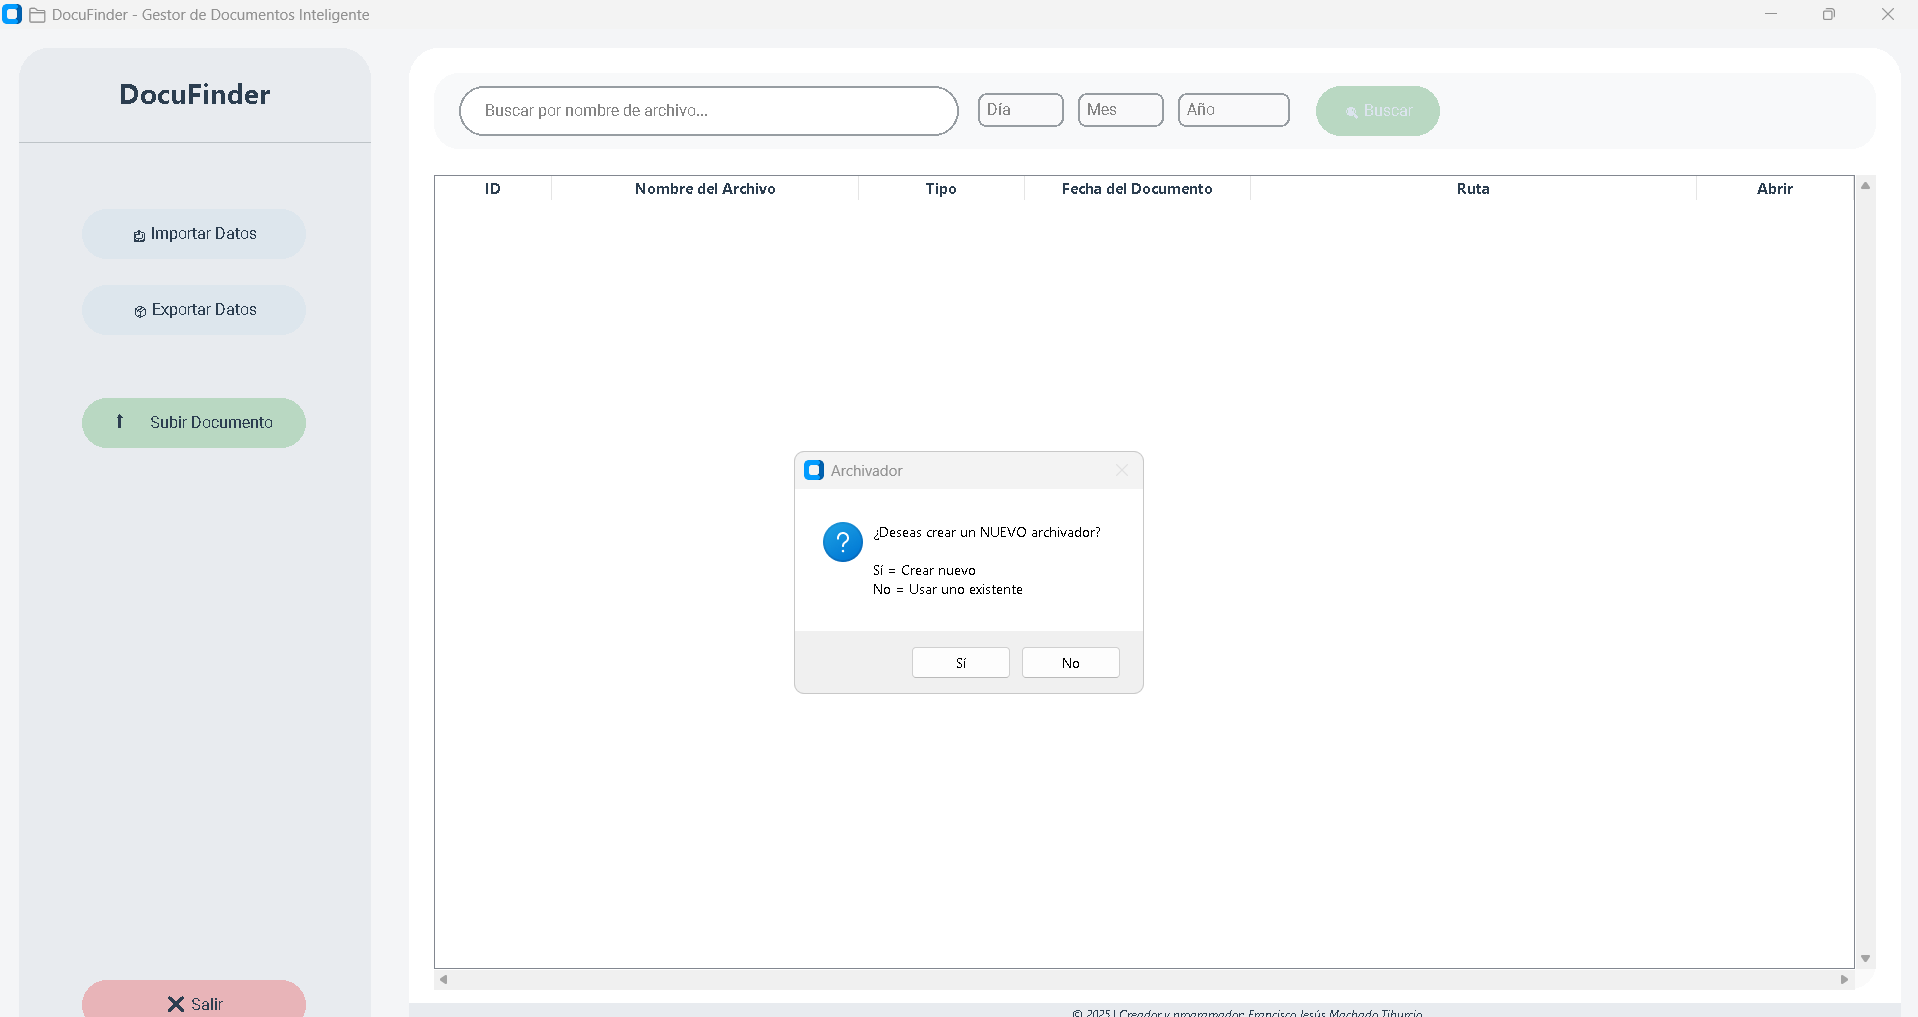Select Exportar Datos in sidebar
1918x1017 pixels.
coord(194,310)
